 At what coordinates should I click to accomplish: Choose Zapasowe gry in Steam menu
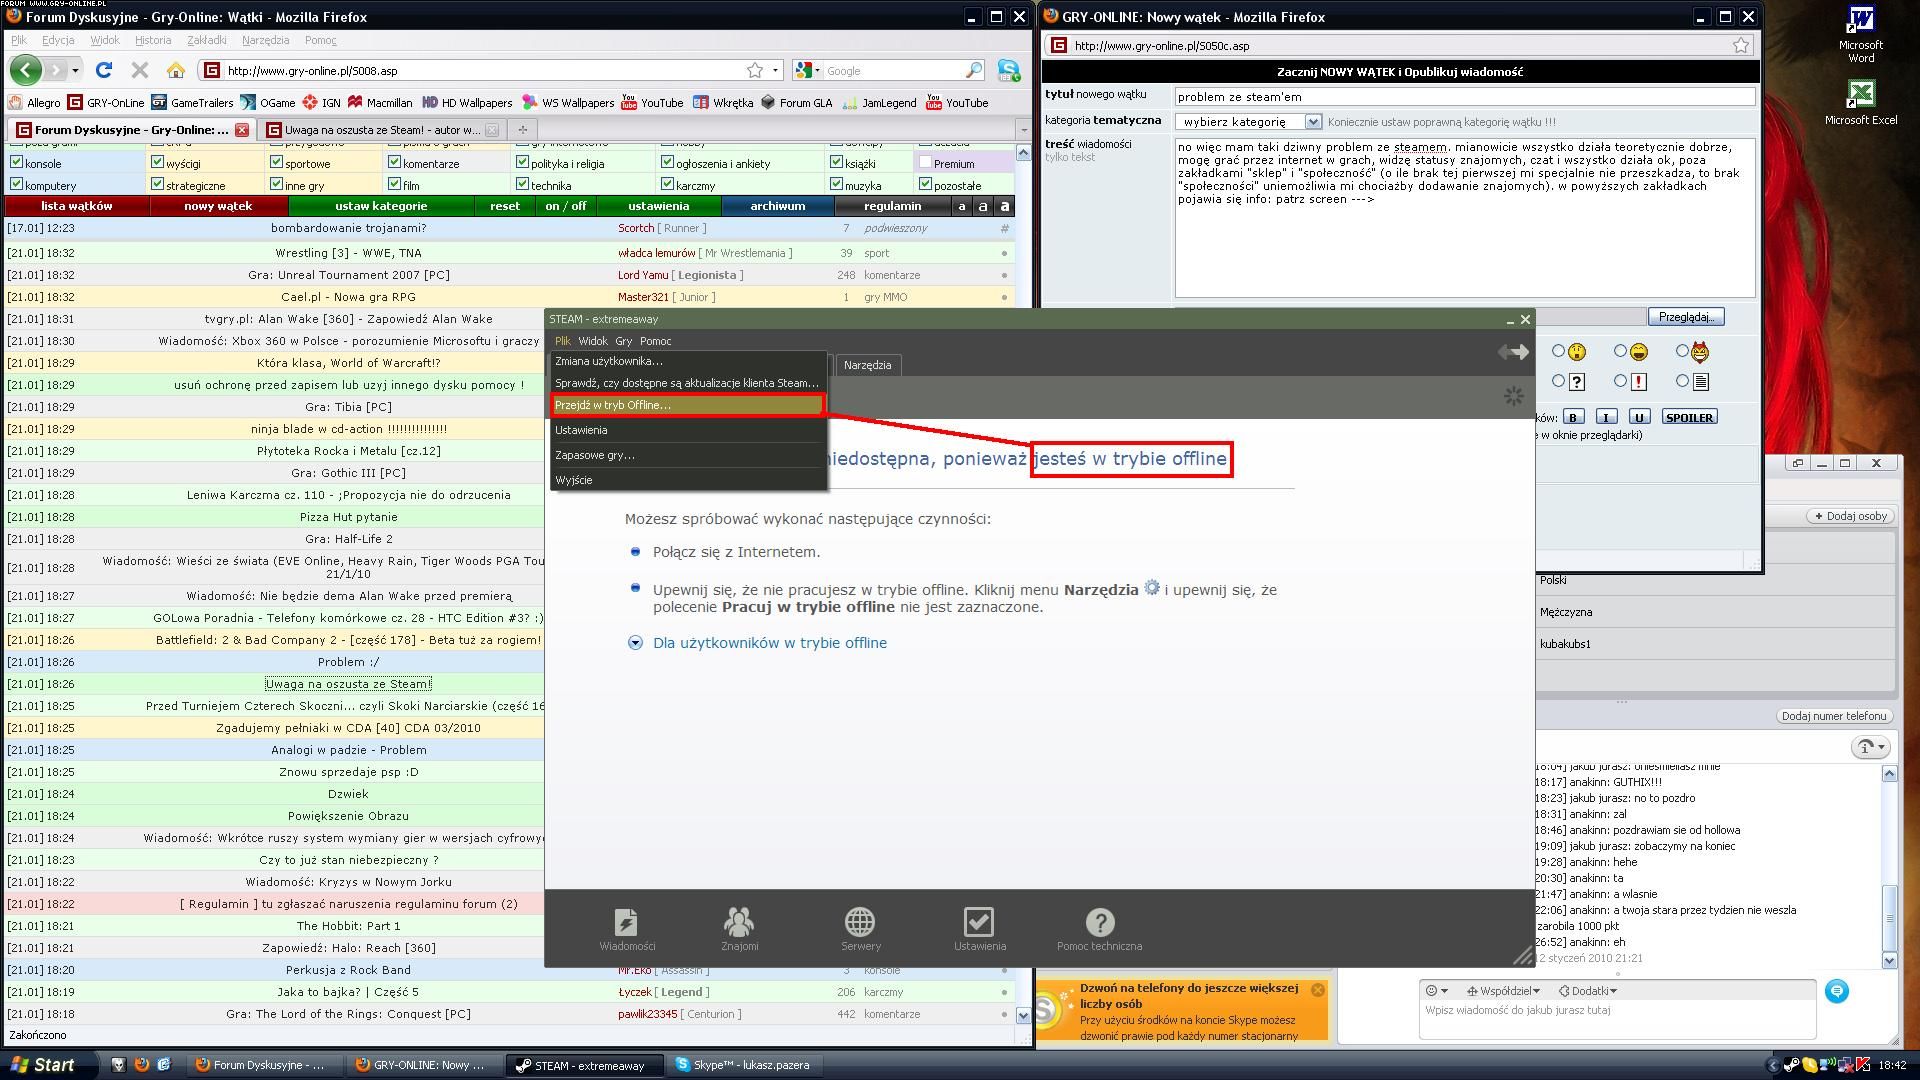tap(688, 455)
